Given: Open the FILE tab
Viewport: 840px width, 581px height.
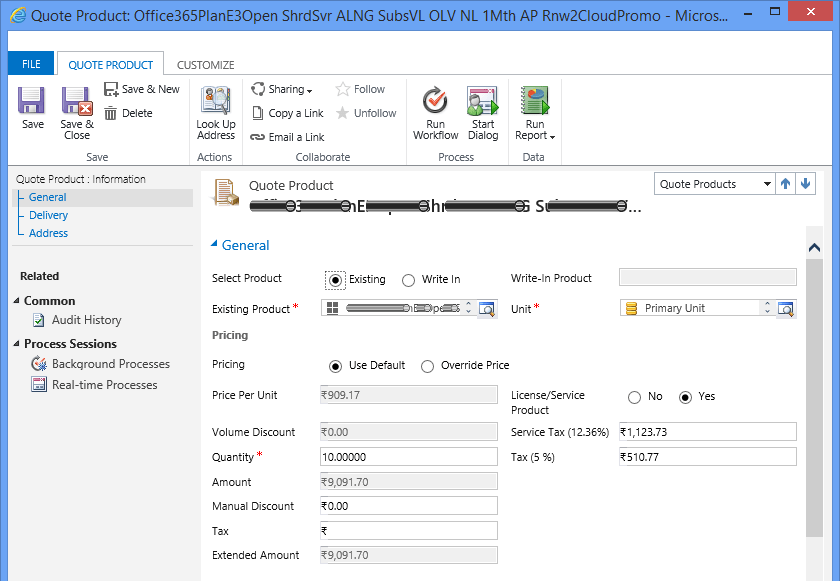Looking at the screenshot, I should coord(31,64).
